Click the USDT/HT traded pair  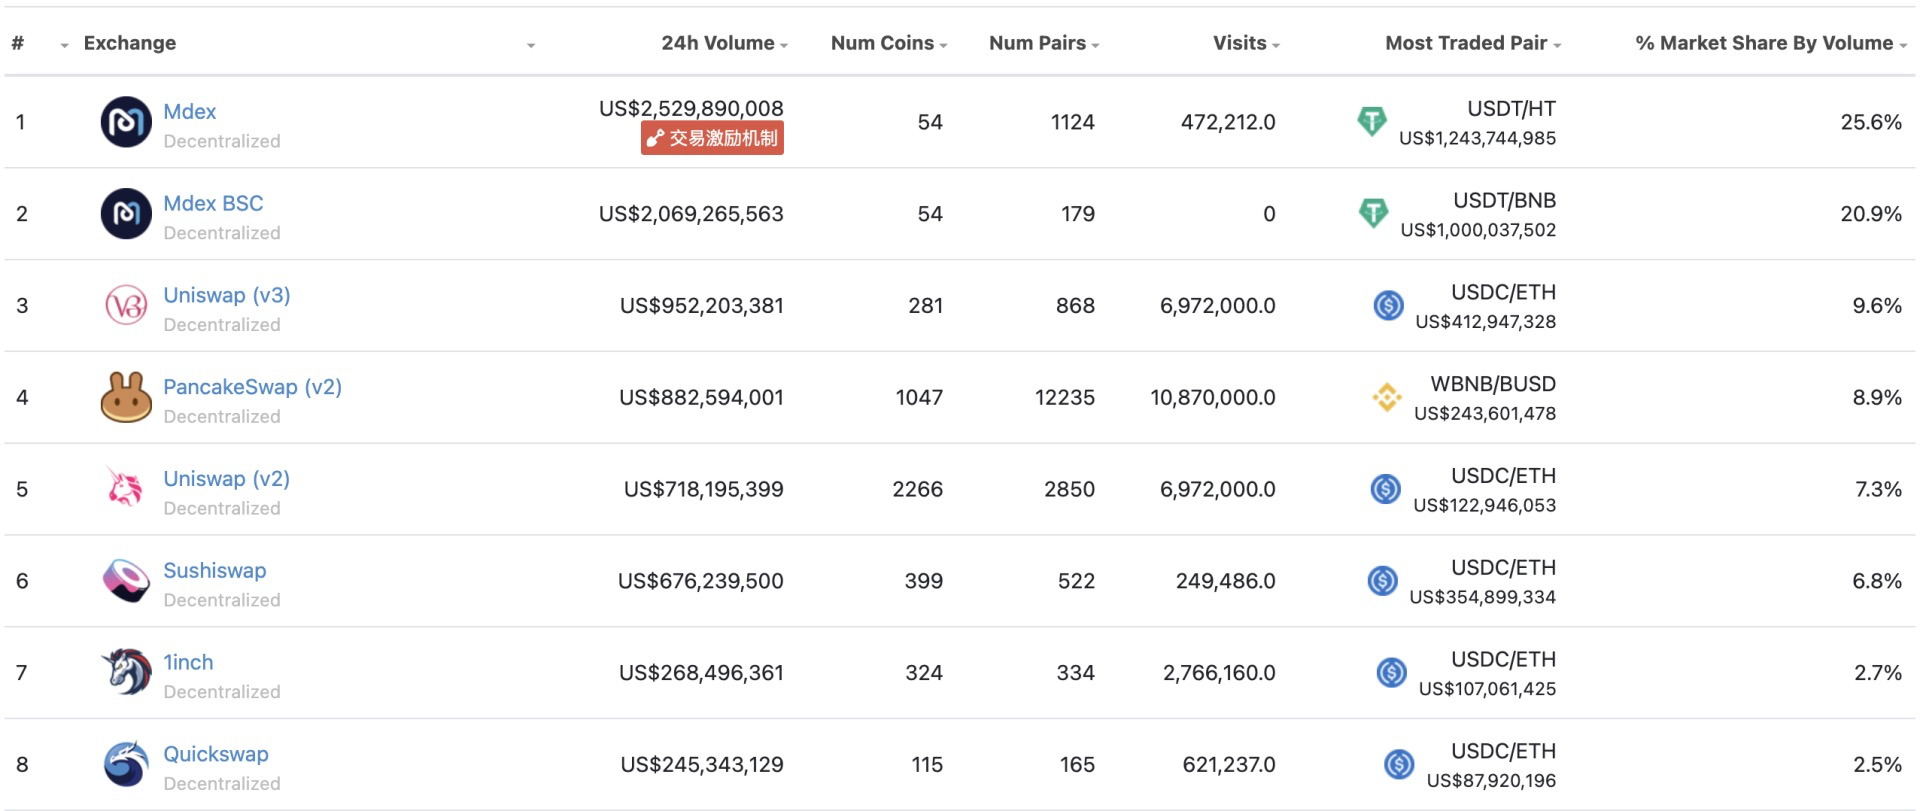(x=1511, y=109)
